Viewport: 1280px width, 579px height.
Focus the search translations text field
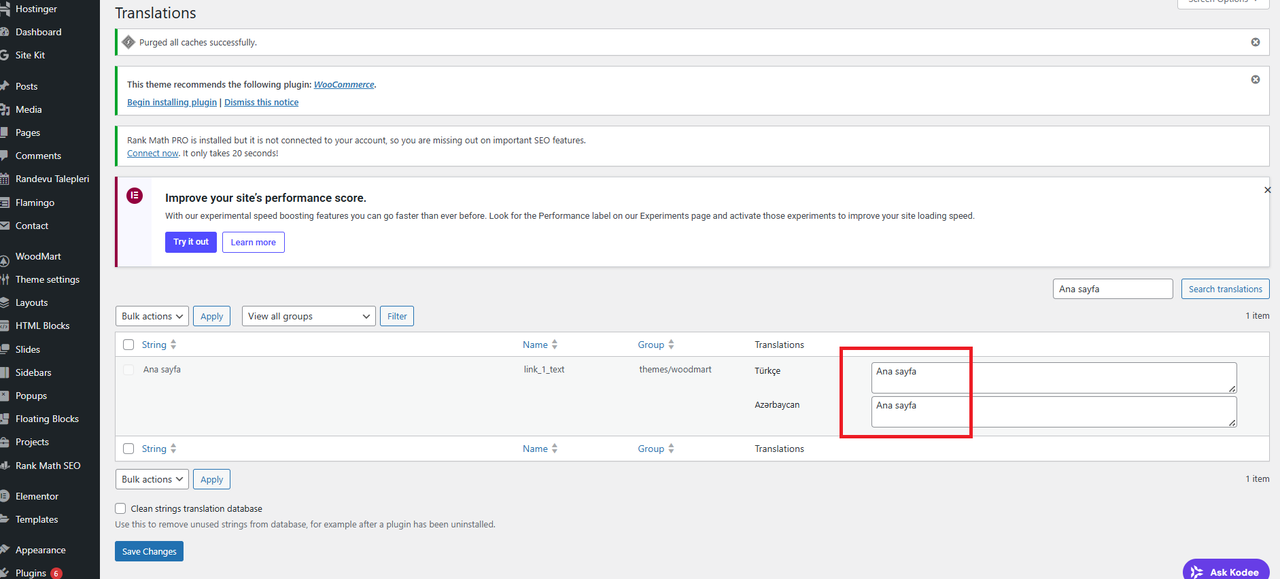coord(1113,289)
